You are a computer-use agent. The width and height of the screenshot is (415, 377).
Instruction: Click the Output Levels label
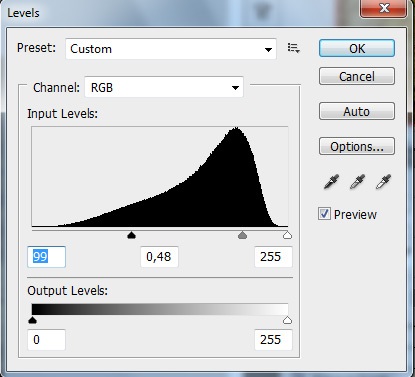coord(67,291)
